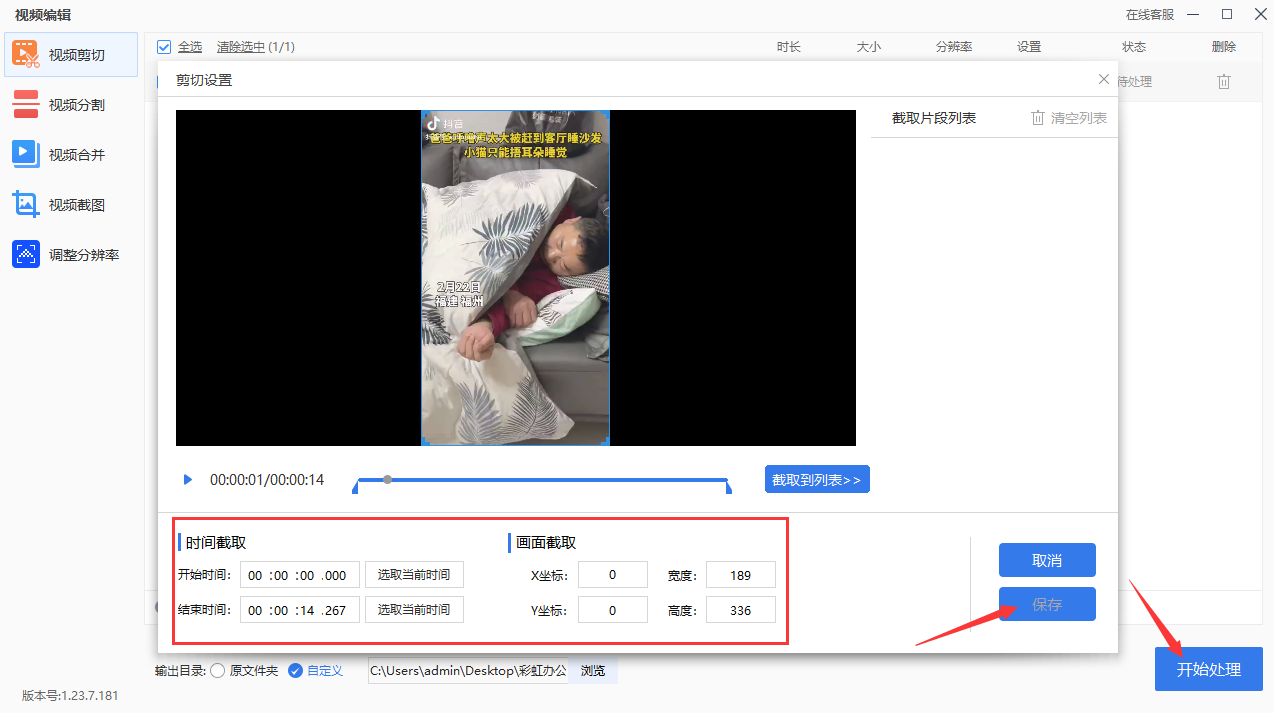This screenshot has height=713, width=1274.
Task: Click the trash delete icon in file row
Action: pos(1223,82)
